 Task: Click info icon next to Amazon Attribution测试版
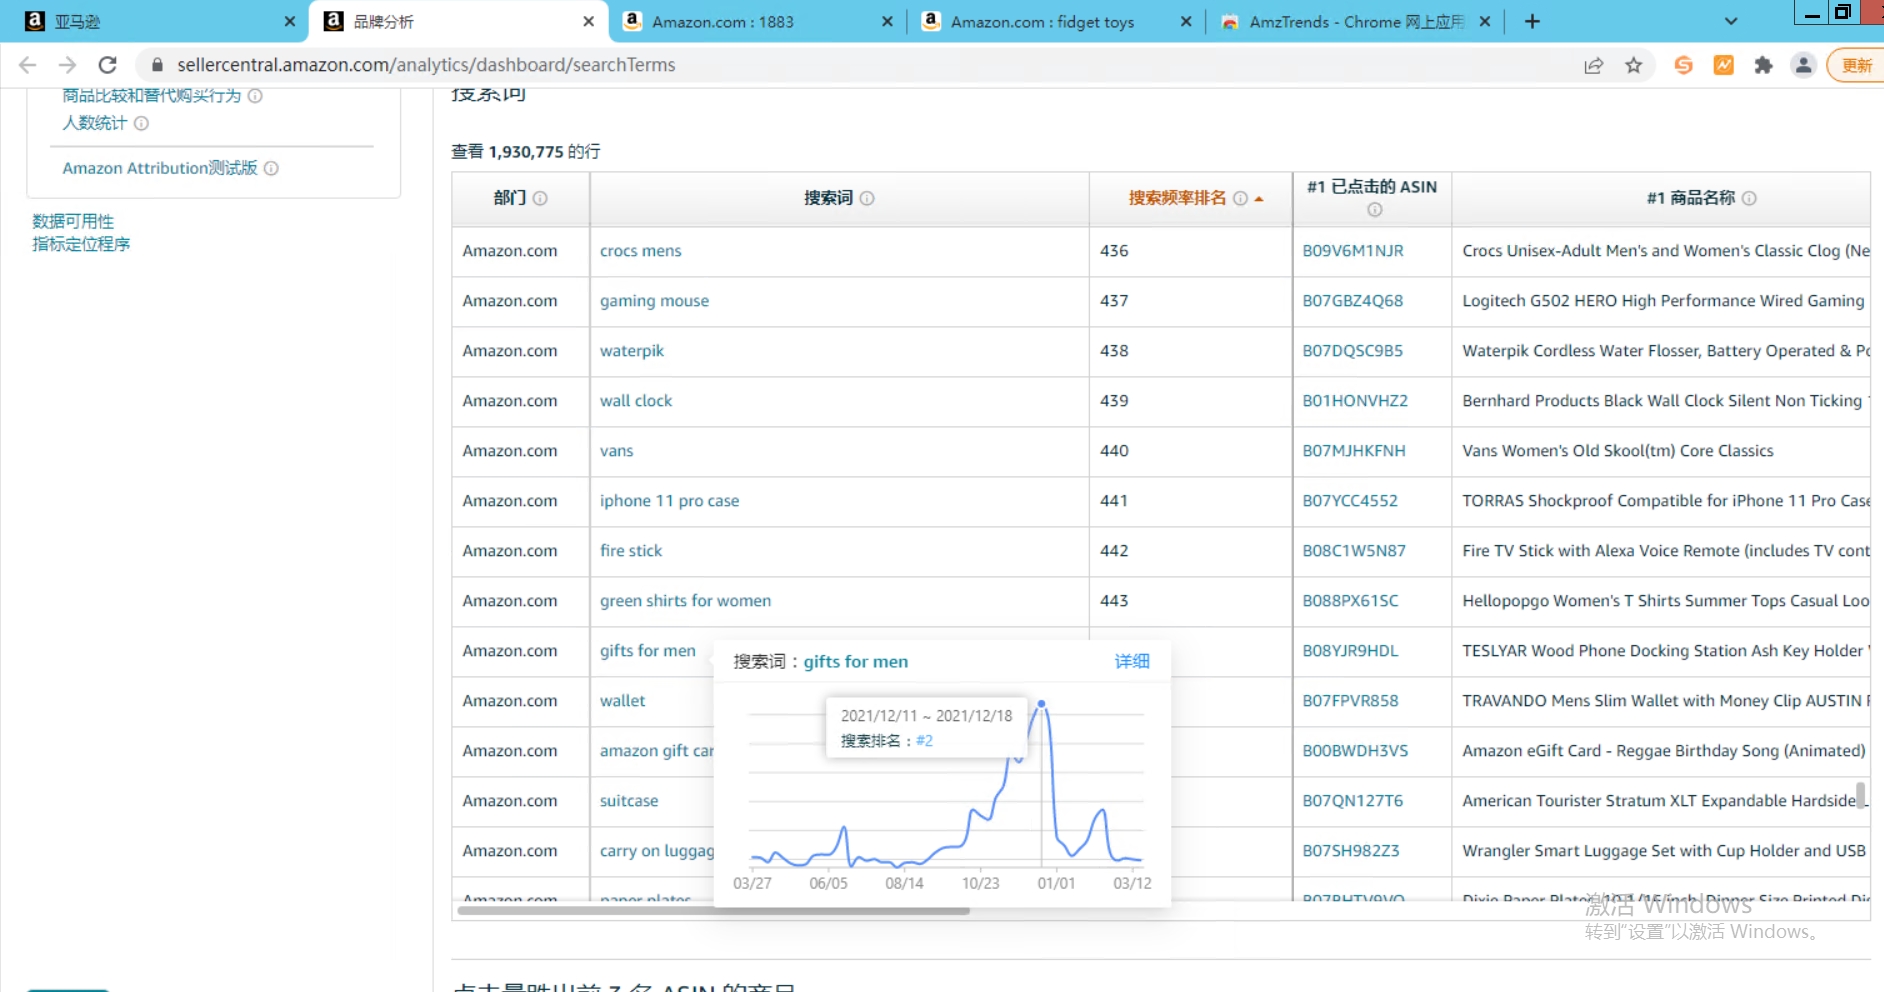(271, 168)
